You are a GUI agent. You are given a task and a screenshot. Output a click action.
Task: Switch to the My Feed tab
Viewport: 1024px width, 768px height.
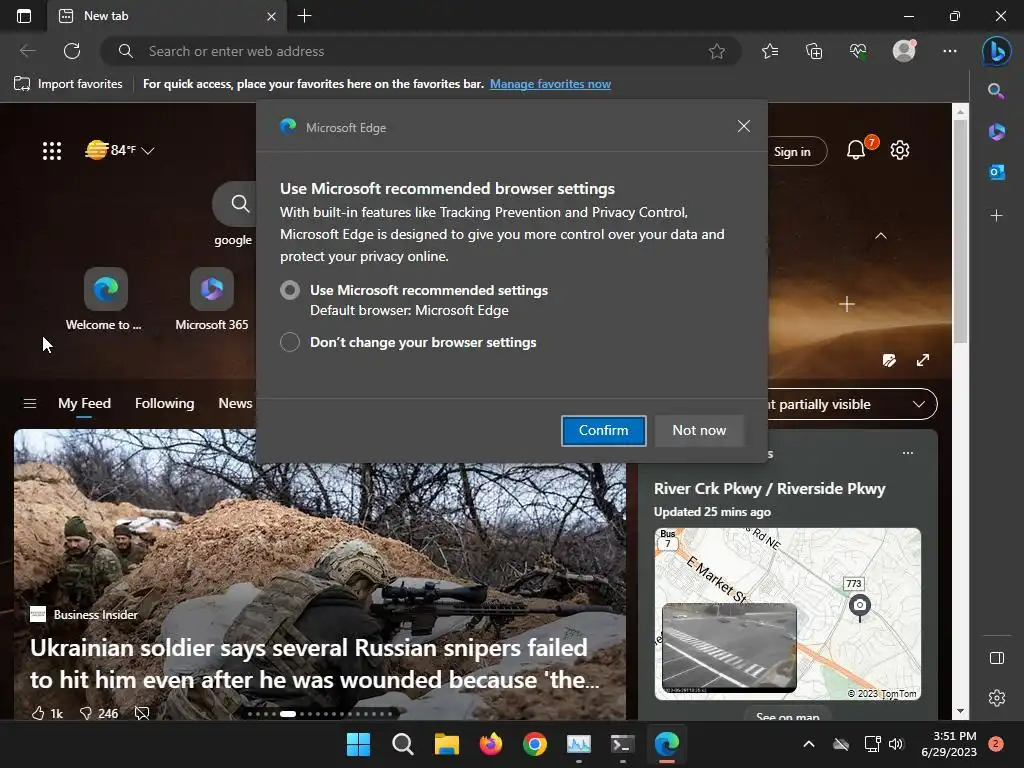point(84,404)
